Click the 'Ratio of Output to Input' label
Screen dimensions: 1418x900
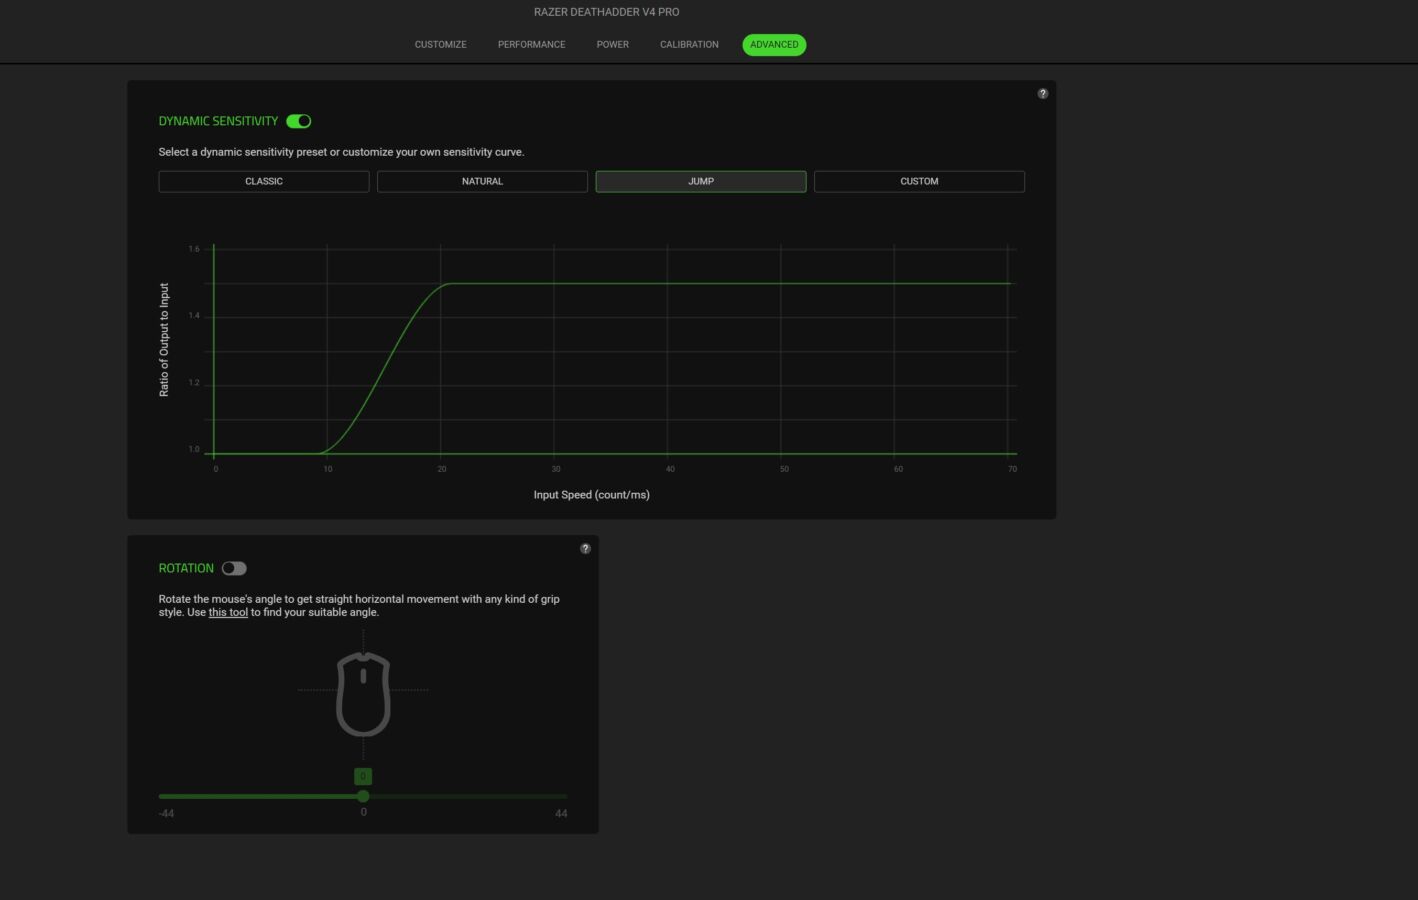(x=164, y=340)
